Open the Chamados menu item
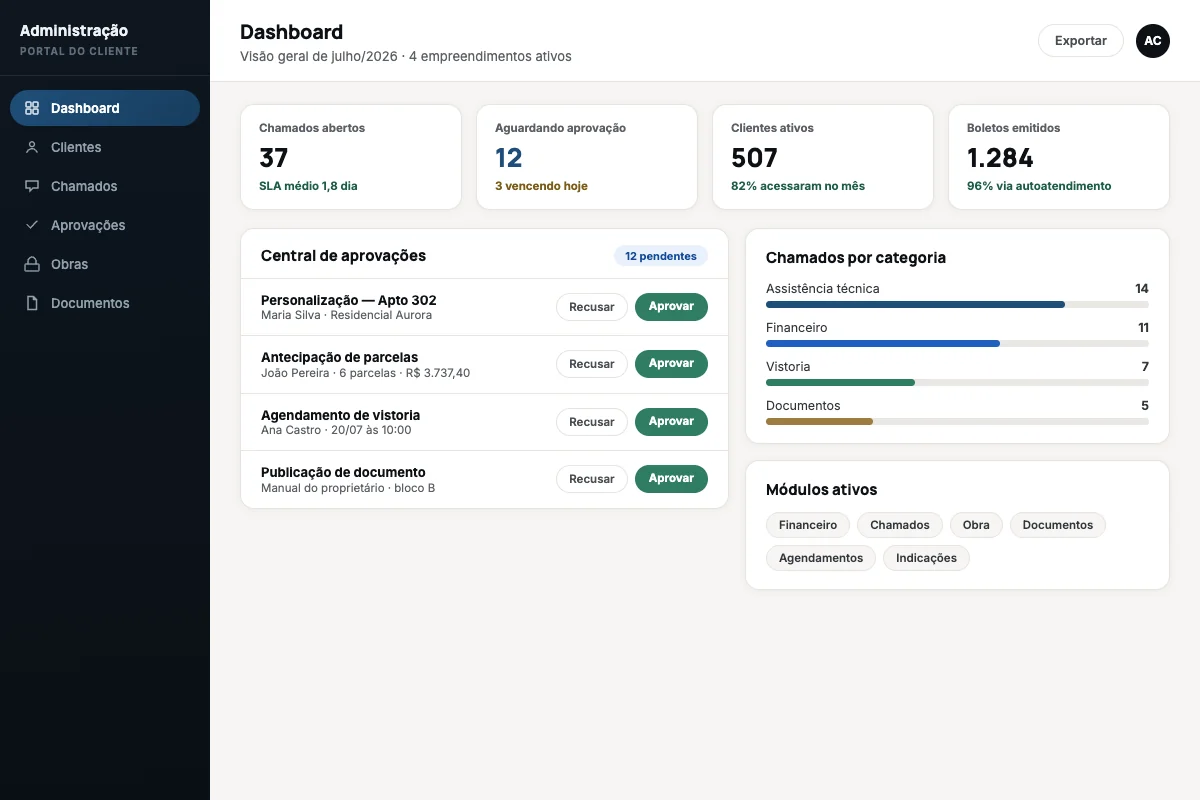This screenshot has width=1200, height=800. (105, 186)
